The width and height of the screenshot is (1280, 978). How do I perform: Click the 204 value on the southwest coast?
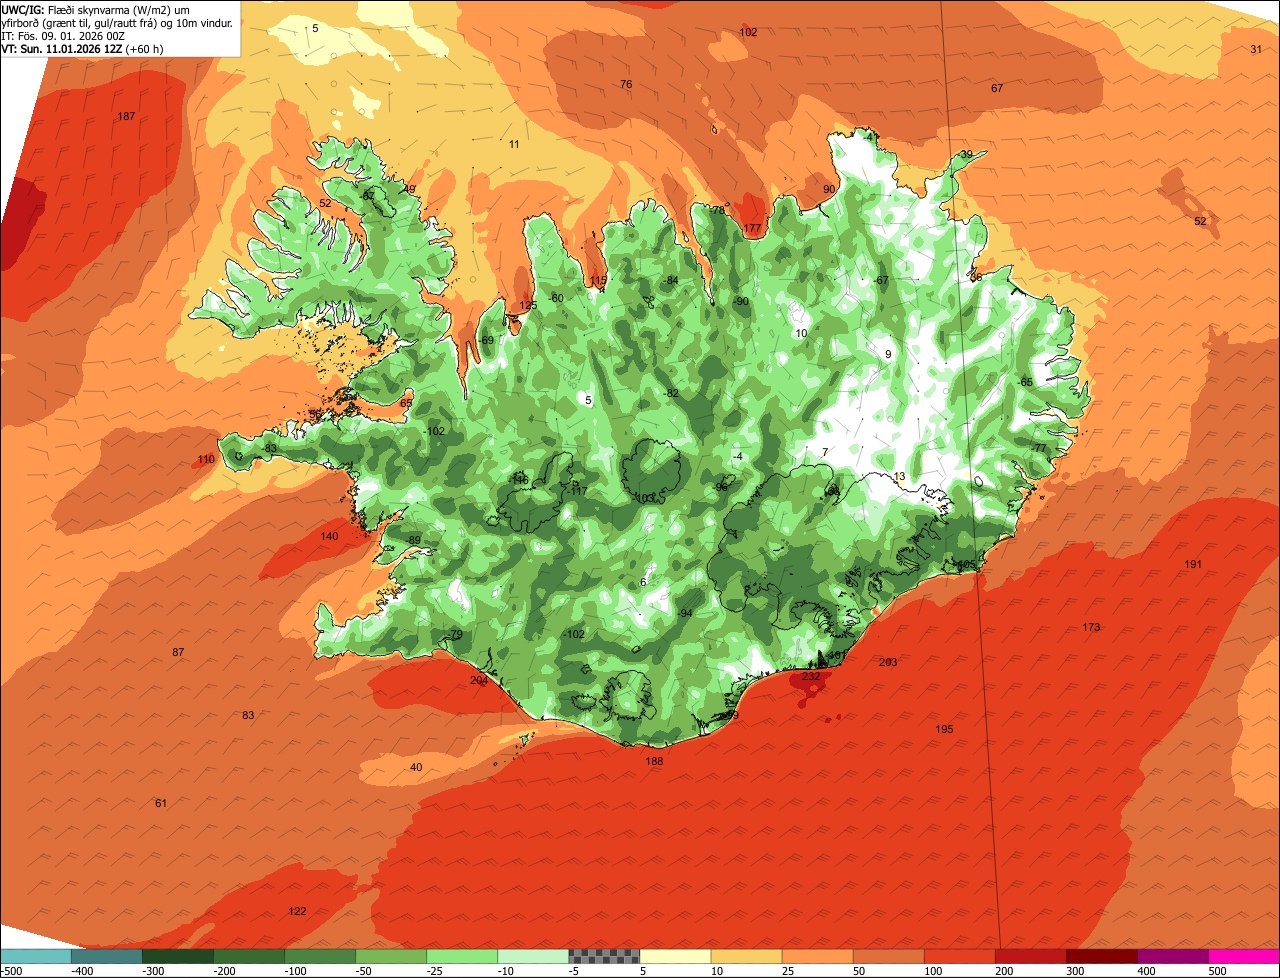479,680
